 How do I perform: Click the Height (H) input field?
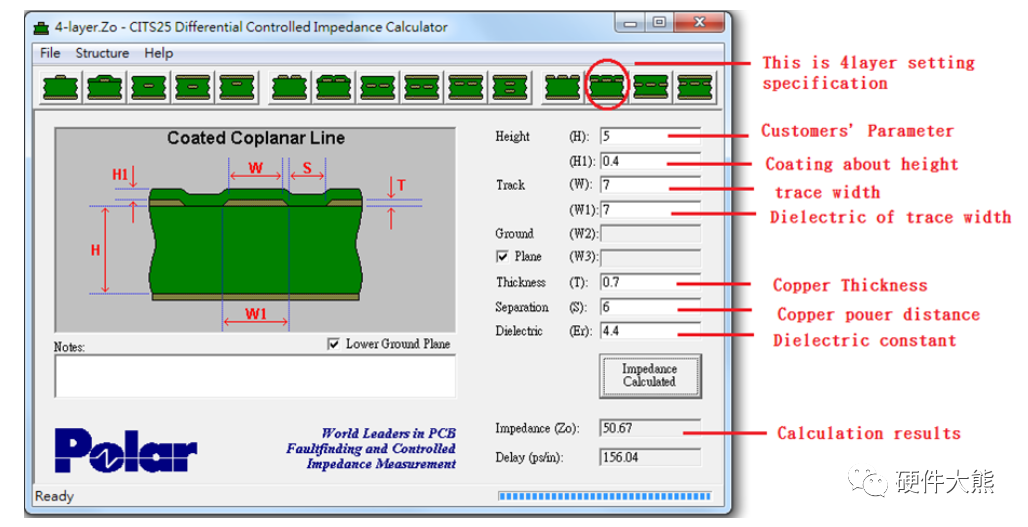(x=649, y=136)
